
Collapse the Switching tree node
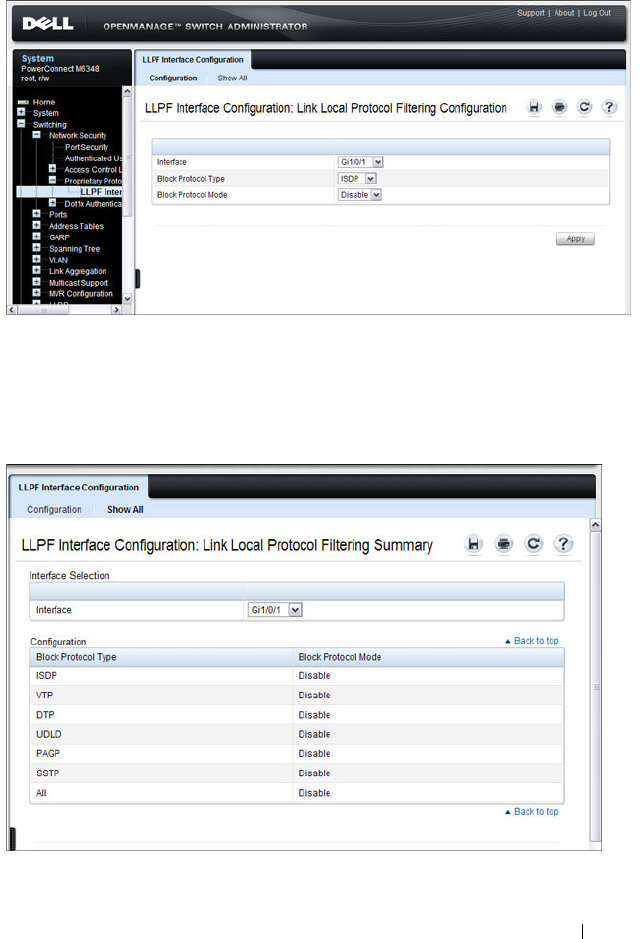pos(22,123)
